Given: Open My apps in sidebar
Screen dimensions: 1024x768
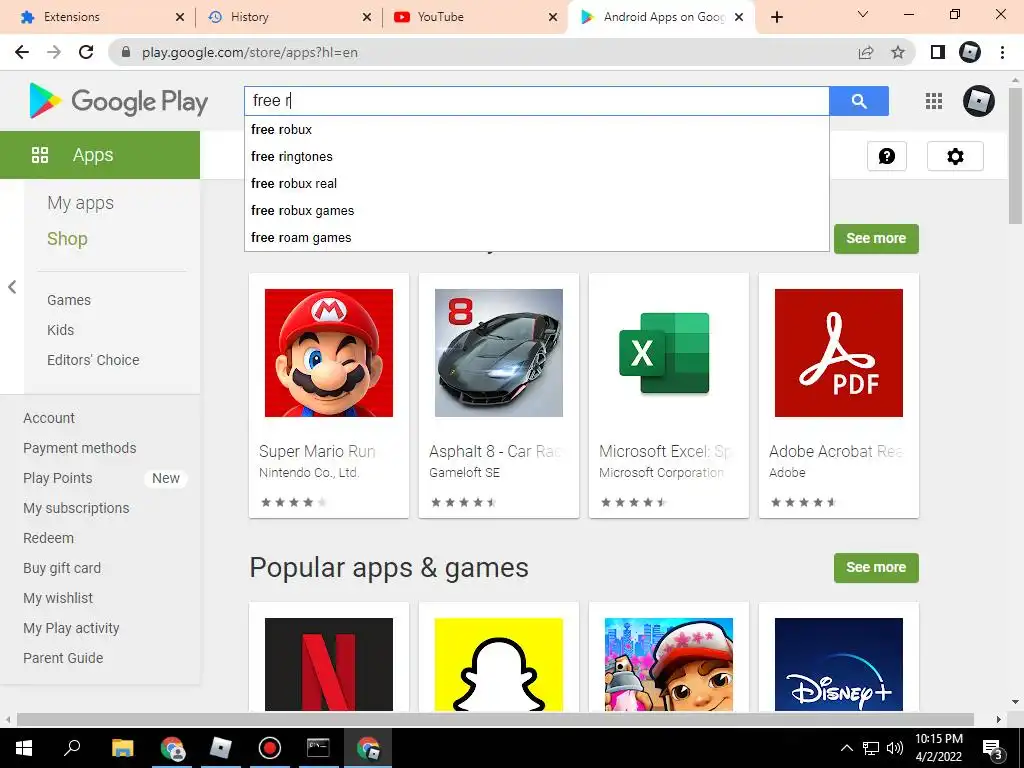Looking at the screenshot, I should pos(80,203).
